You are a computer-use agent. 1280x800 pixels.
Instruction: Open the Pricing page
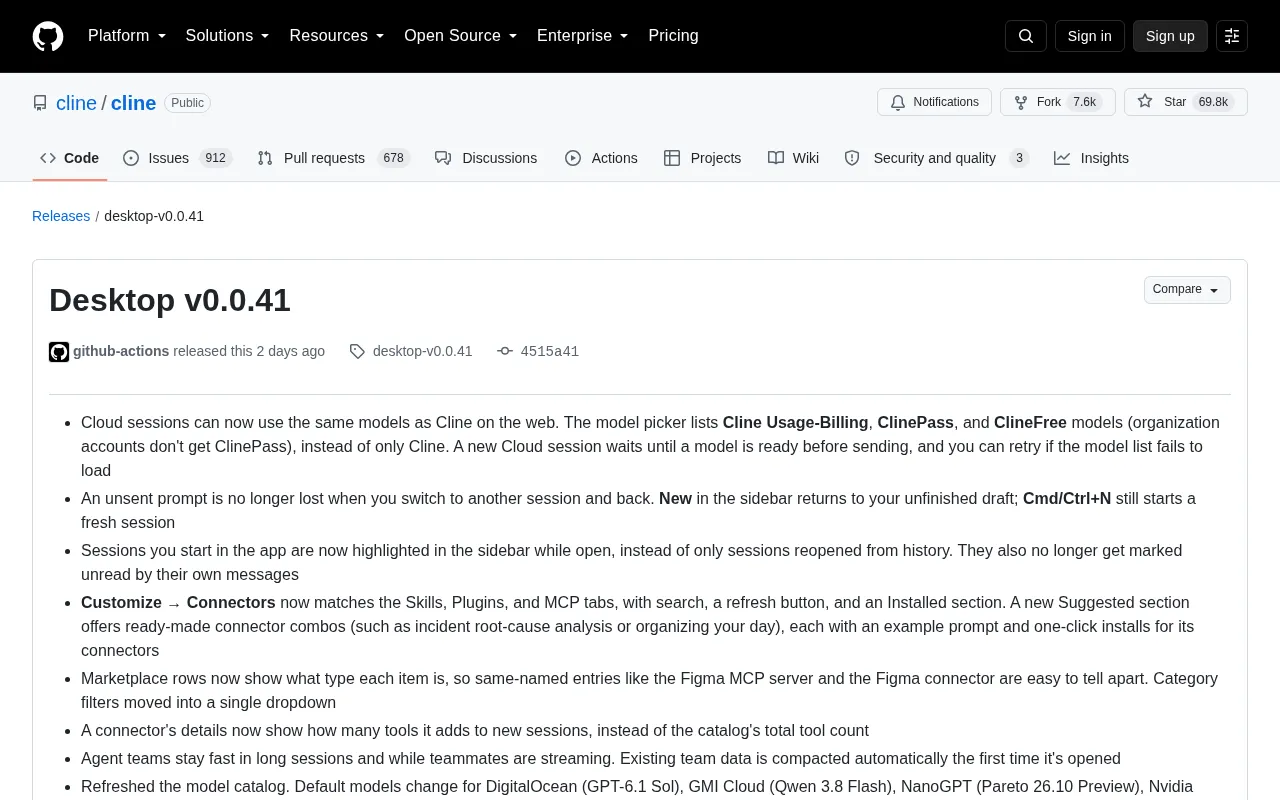[673, 36]
